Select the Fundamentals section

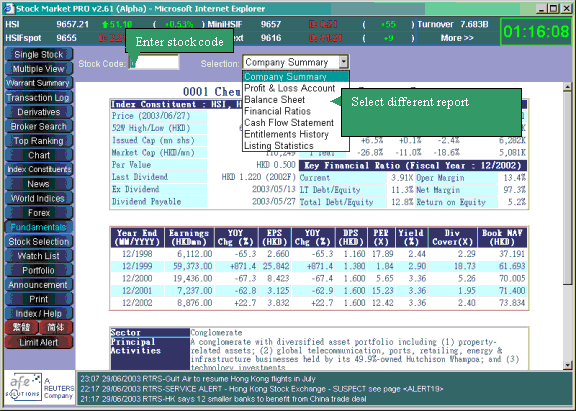click(x=39, y=227)
